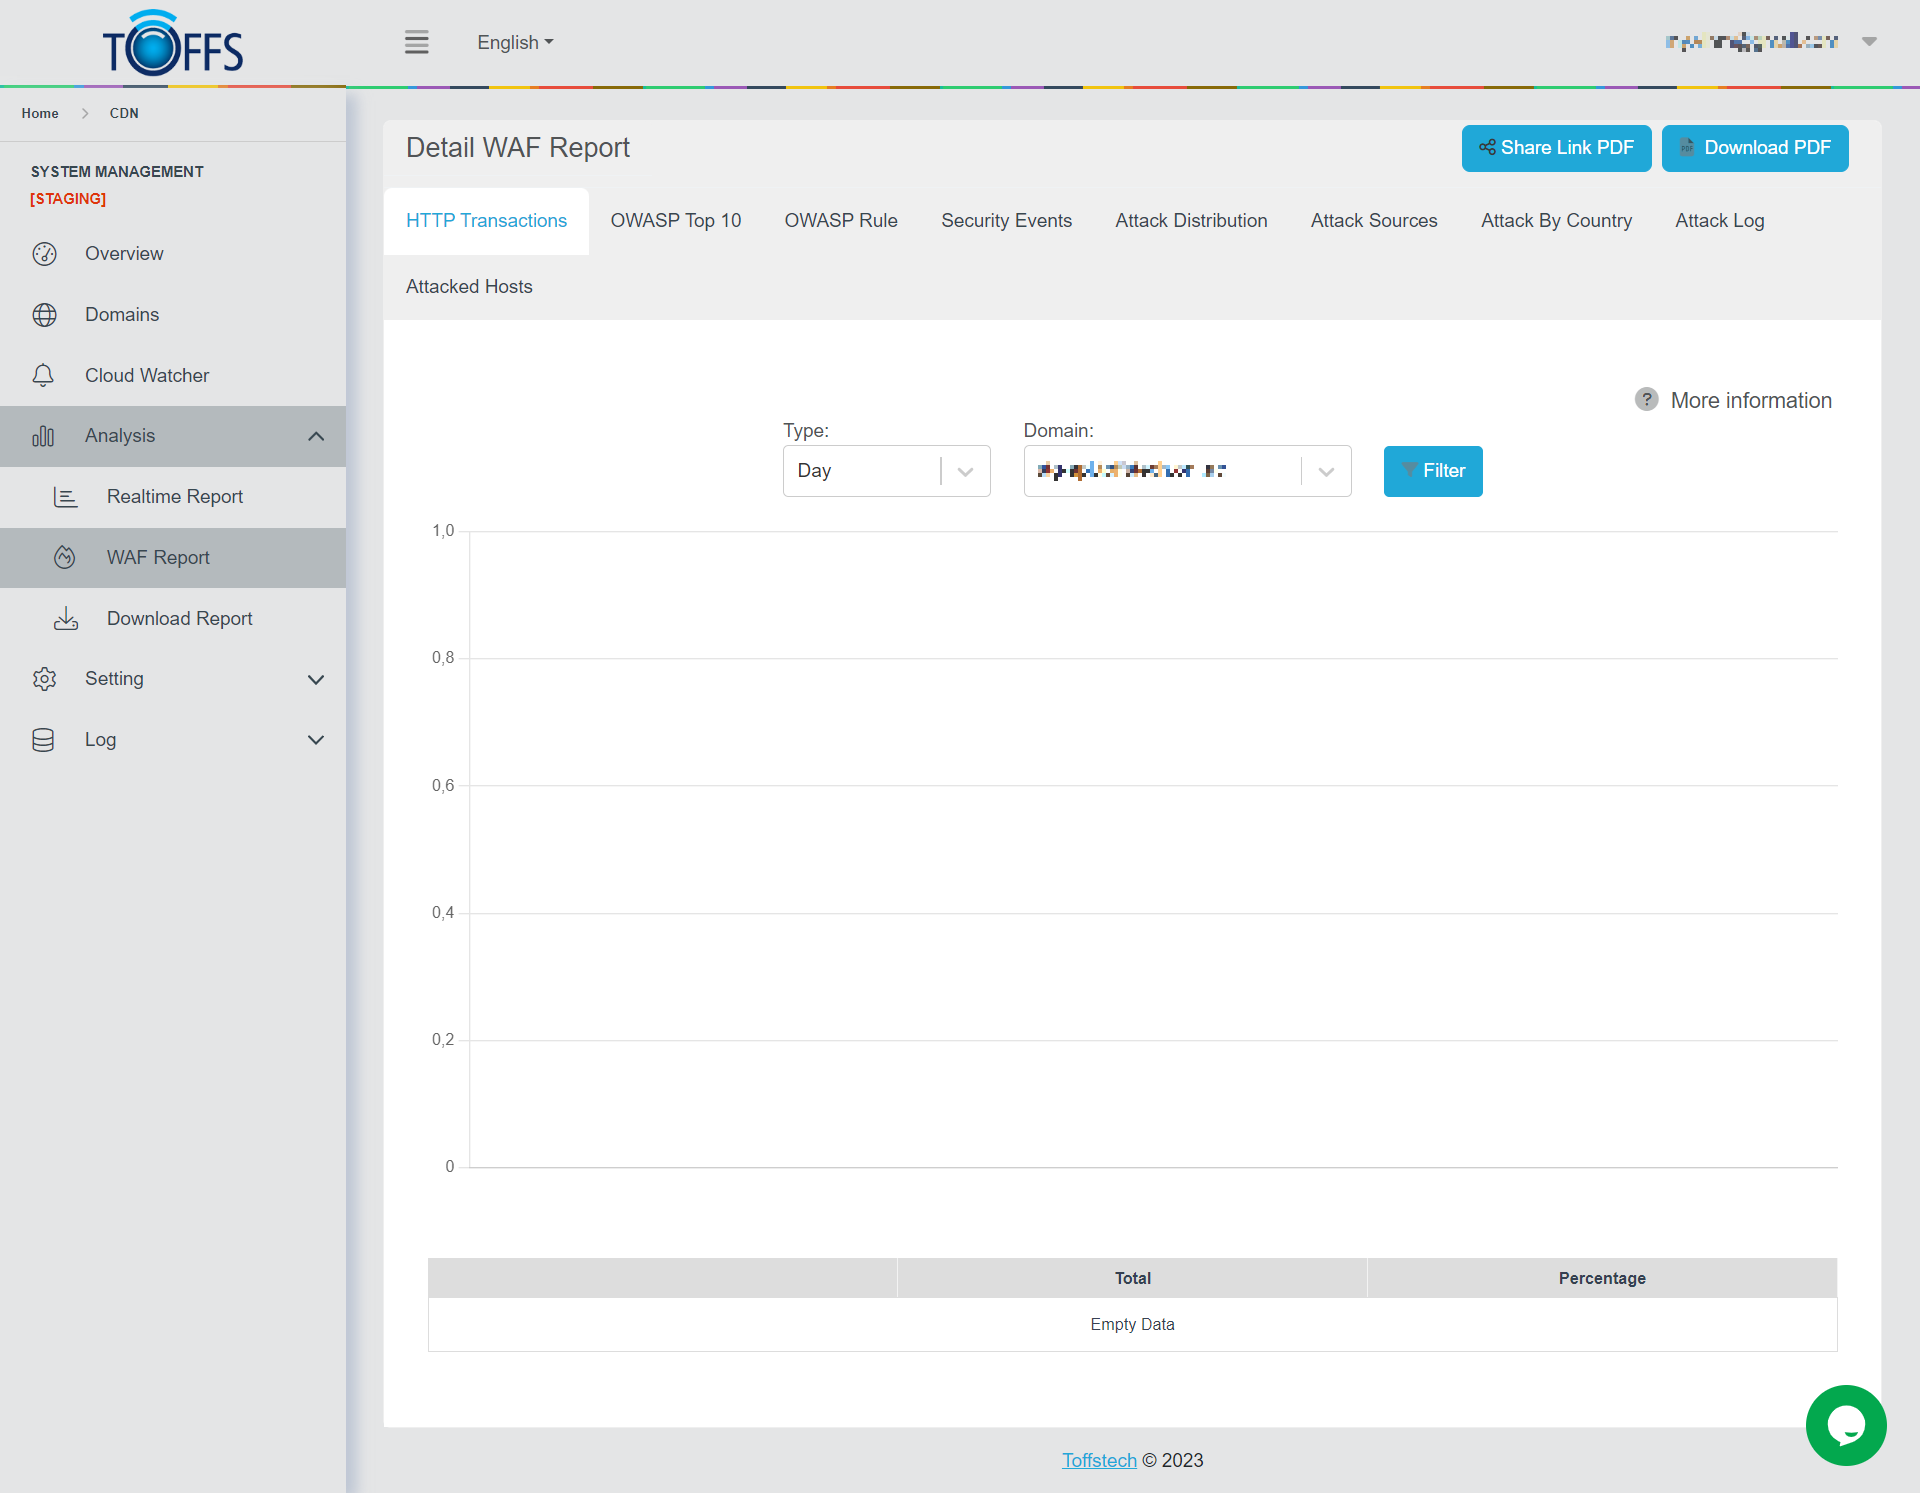
Task: Click the Filter button
Action: pos(1432,471)
